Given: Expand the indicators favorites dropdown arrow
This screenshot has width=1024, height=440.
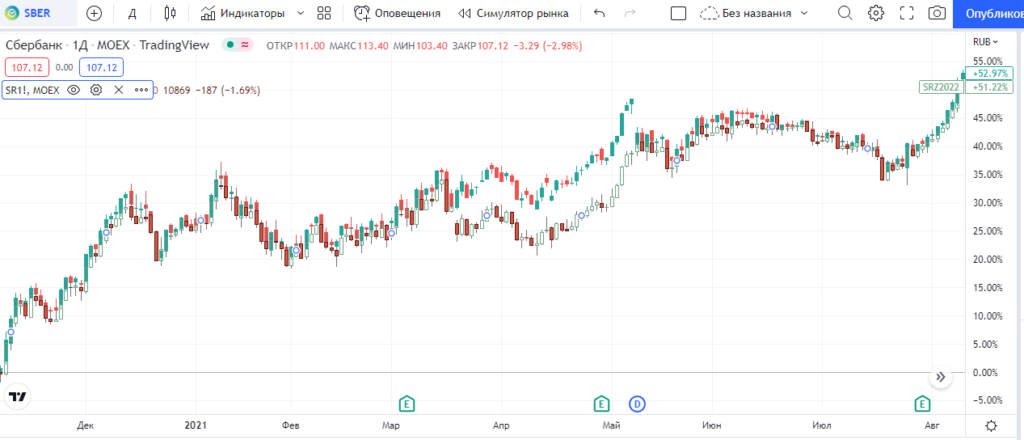Looking at the screenshot, I should (x=300, y=13).
